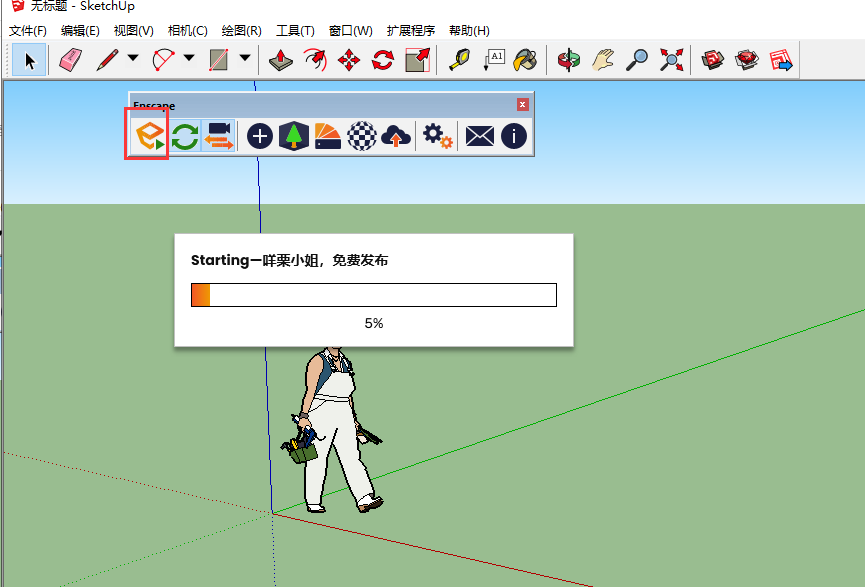Screen dimensions: 865x587
Task: Expand the Rectangle tool dropdown
Action: [243, 60]
